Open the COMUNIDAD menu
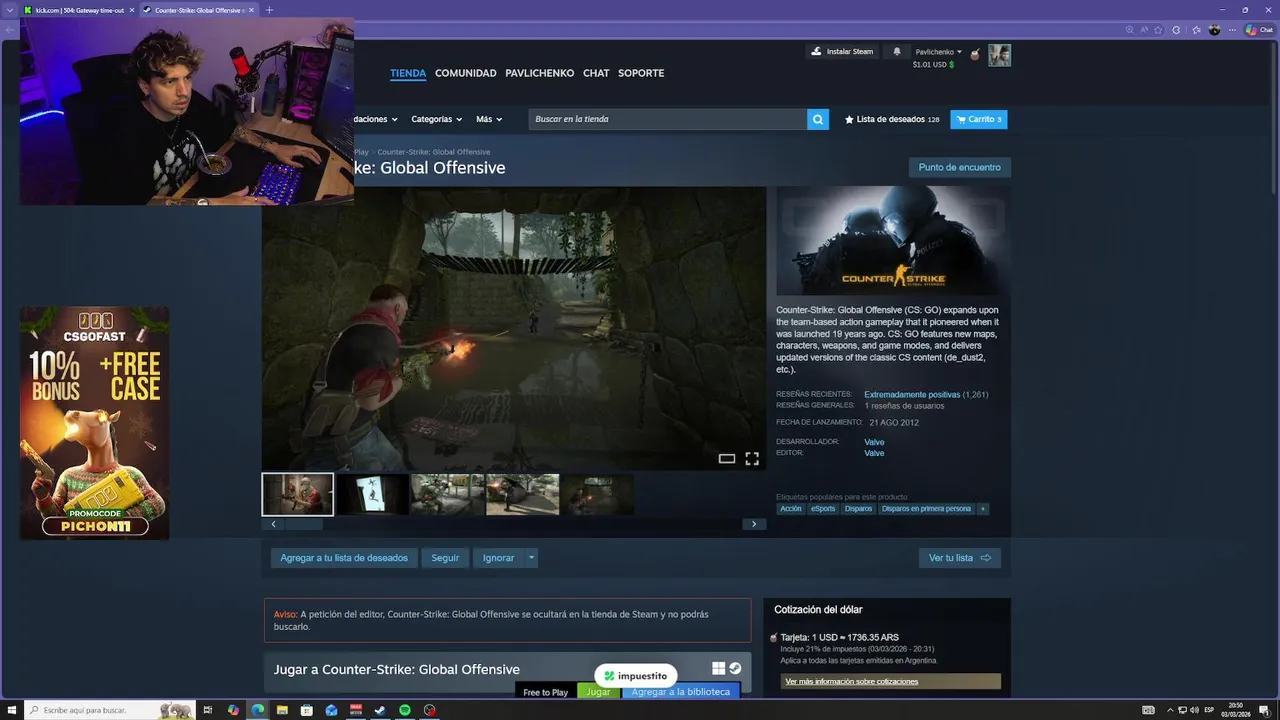 466,73
